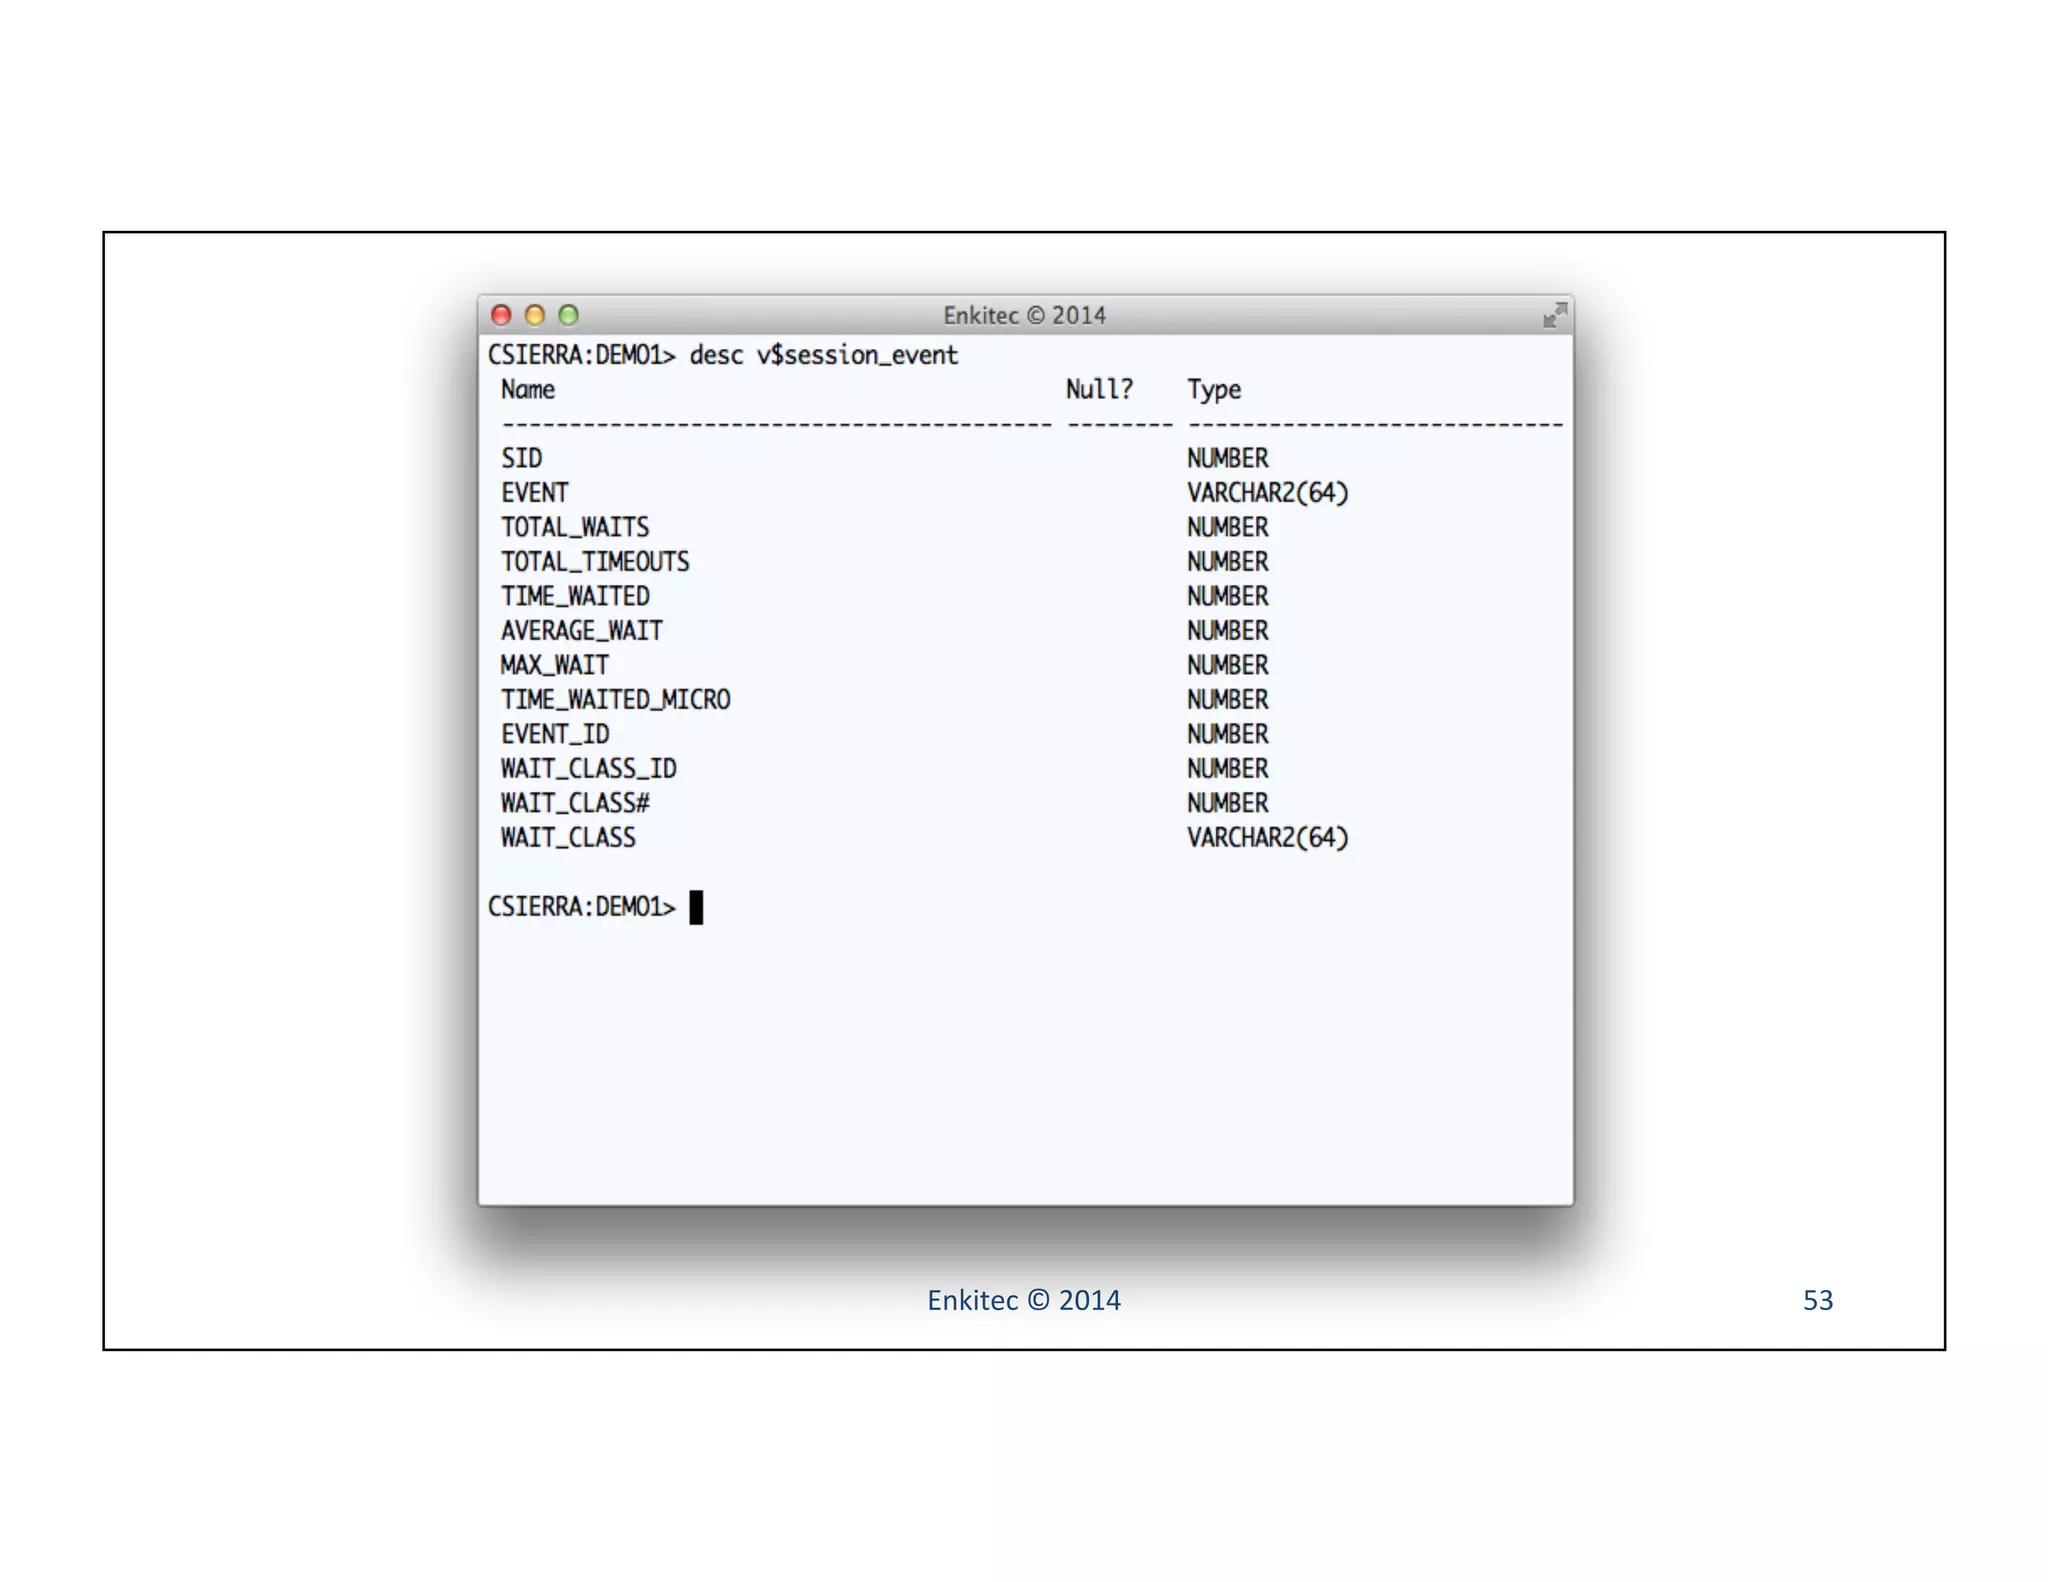Click the terminal title bar text Enkitec
The height and width of the screenshot is (1582, 2048).
[x=1024, y=315]
